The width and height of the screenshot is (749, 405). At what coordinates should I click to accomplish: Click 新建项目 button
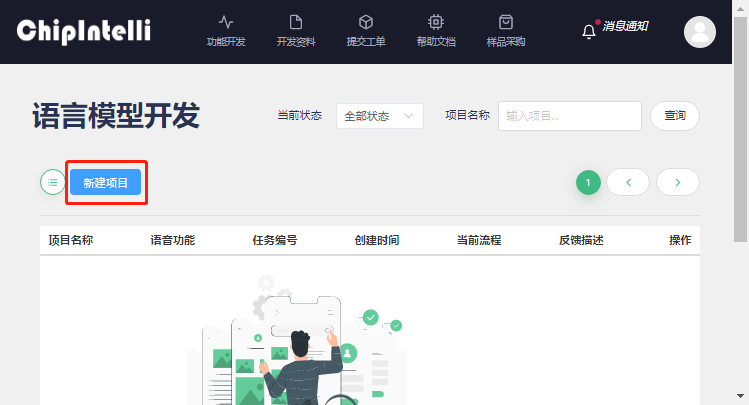(x=106, y=182)
